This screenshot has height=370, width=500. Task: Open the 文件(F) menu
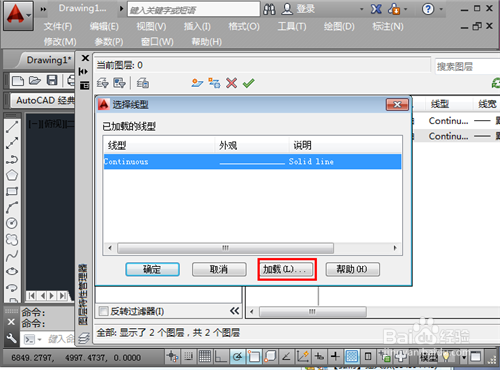(58, 26)
